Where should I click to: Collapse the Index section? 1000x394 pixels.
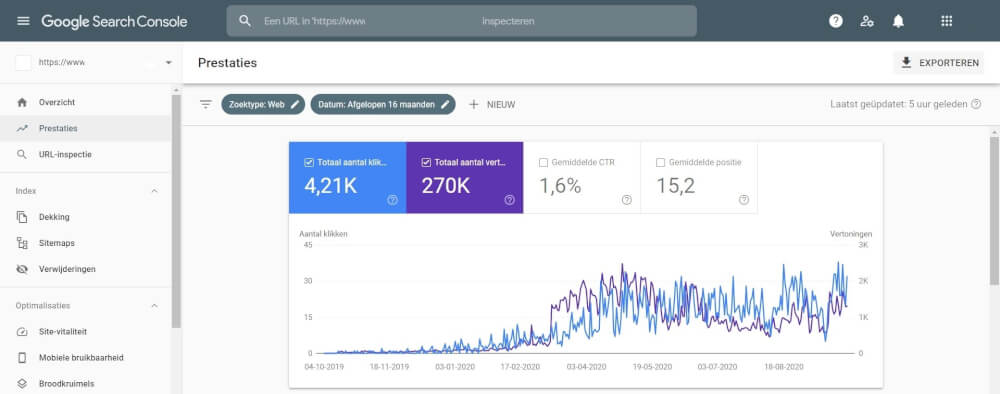pyautogui.click(x=154, y=191)
